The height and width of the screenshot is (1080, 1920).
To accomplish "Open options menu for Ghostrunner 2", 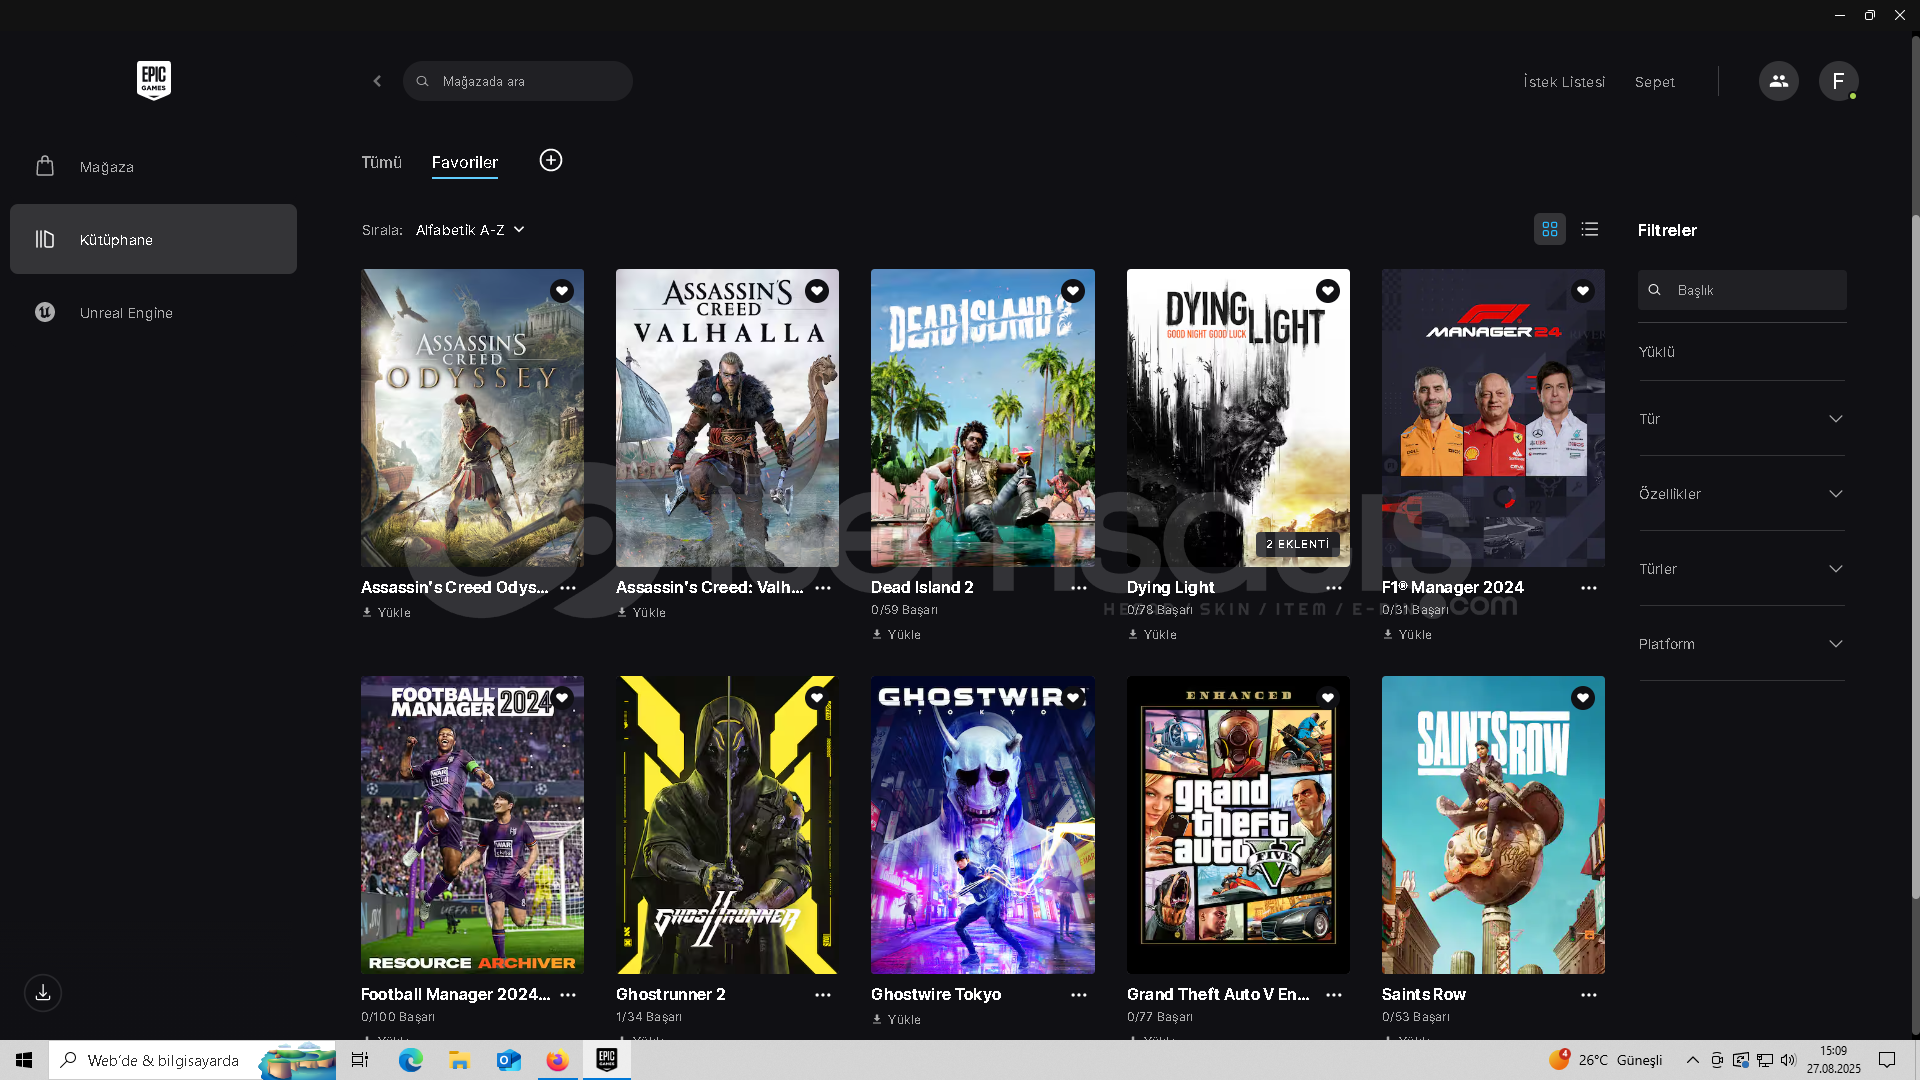I will click(823, 995).
